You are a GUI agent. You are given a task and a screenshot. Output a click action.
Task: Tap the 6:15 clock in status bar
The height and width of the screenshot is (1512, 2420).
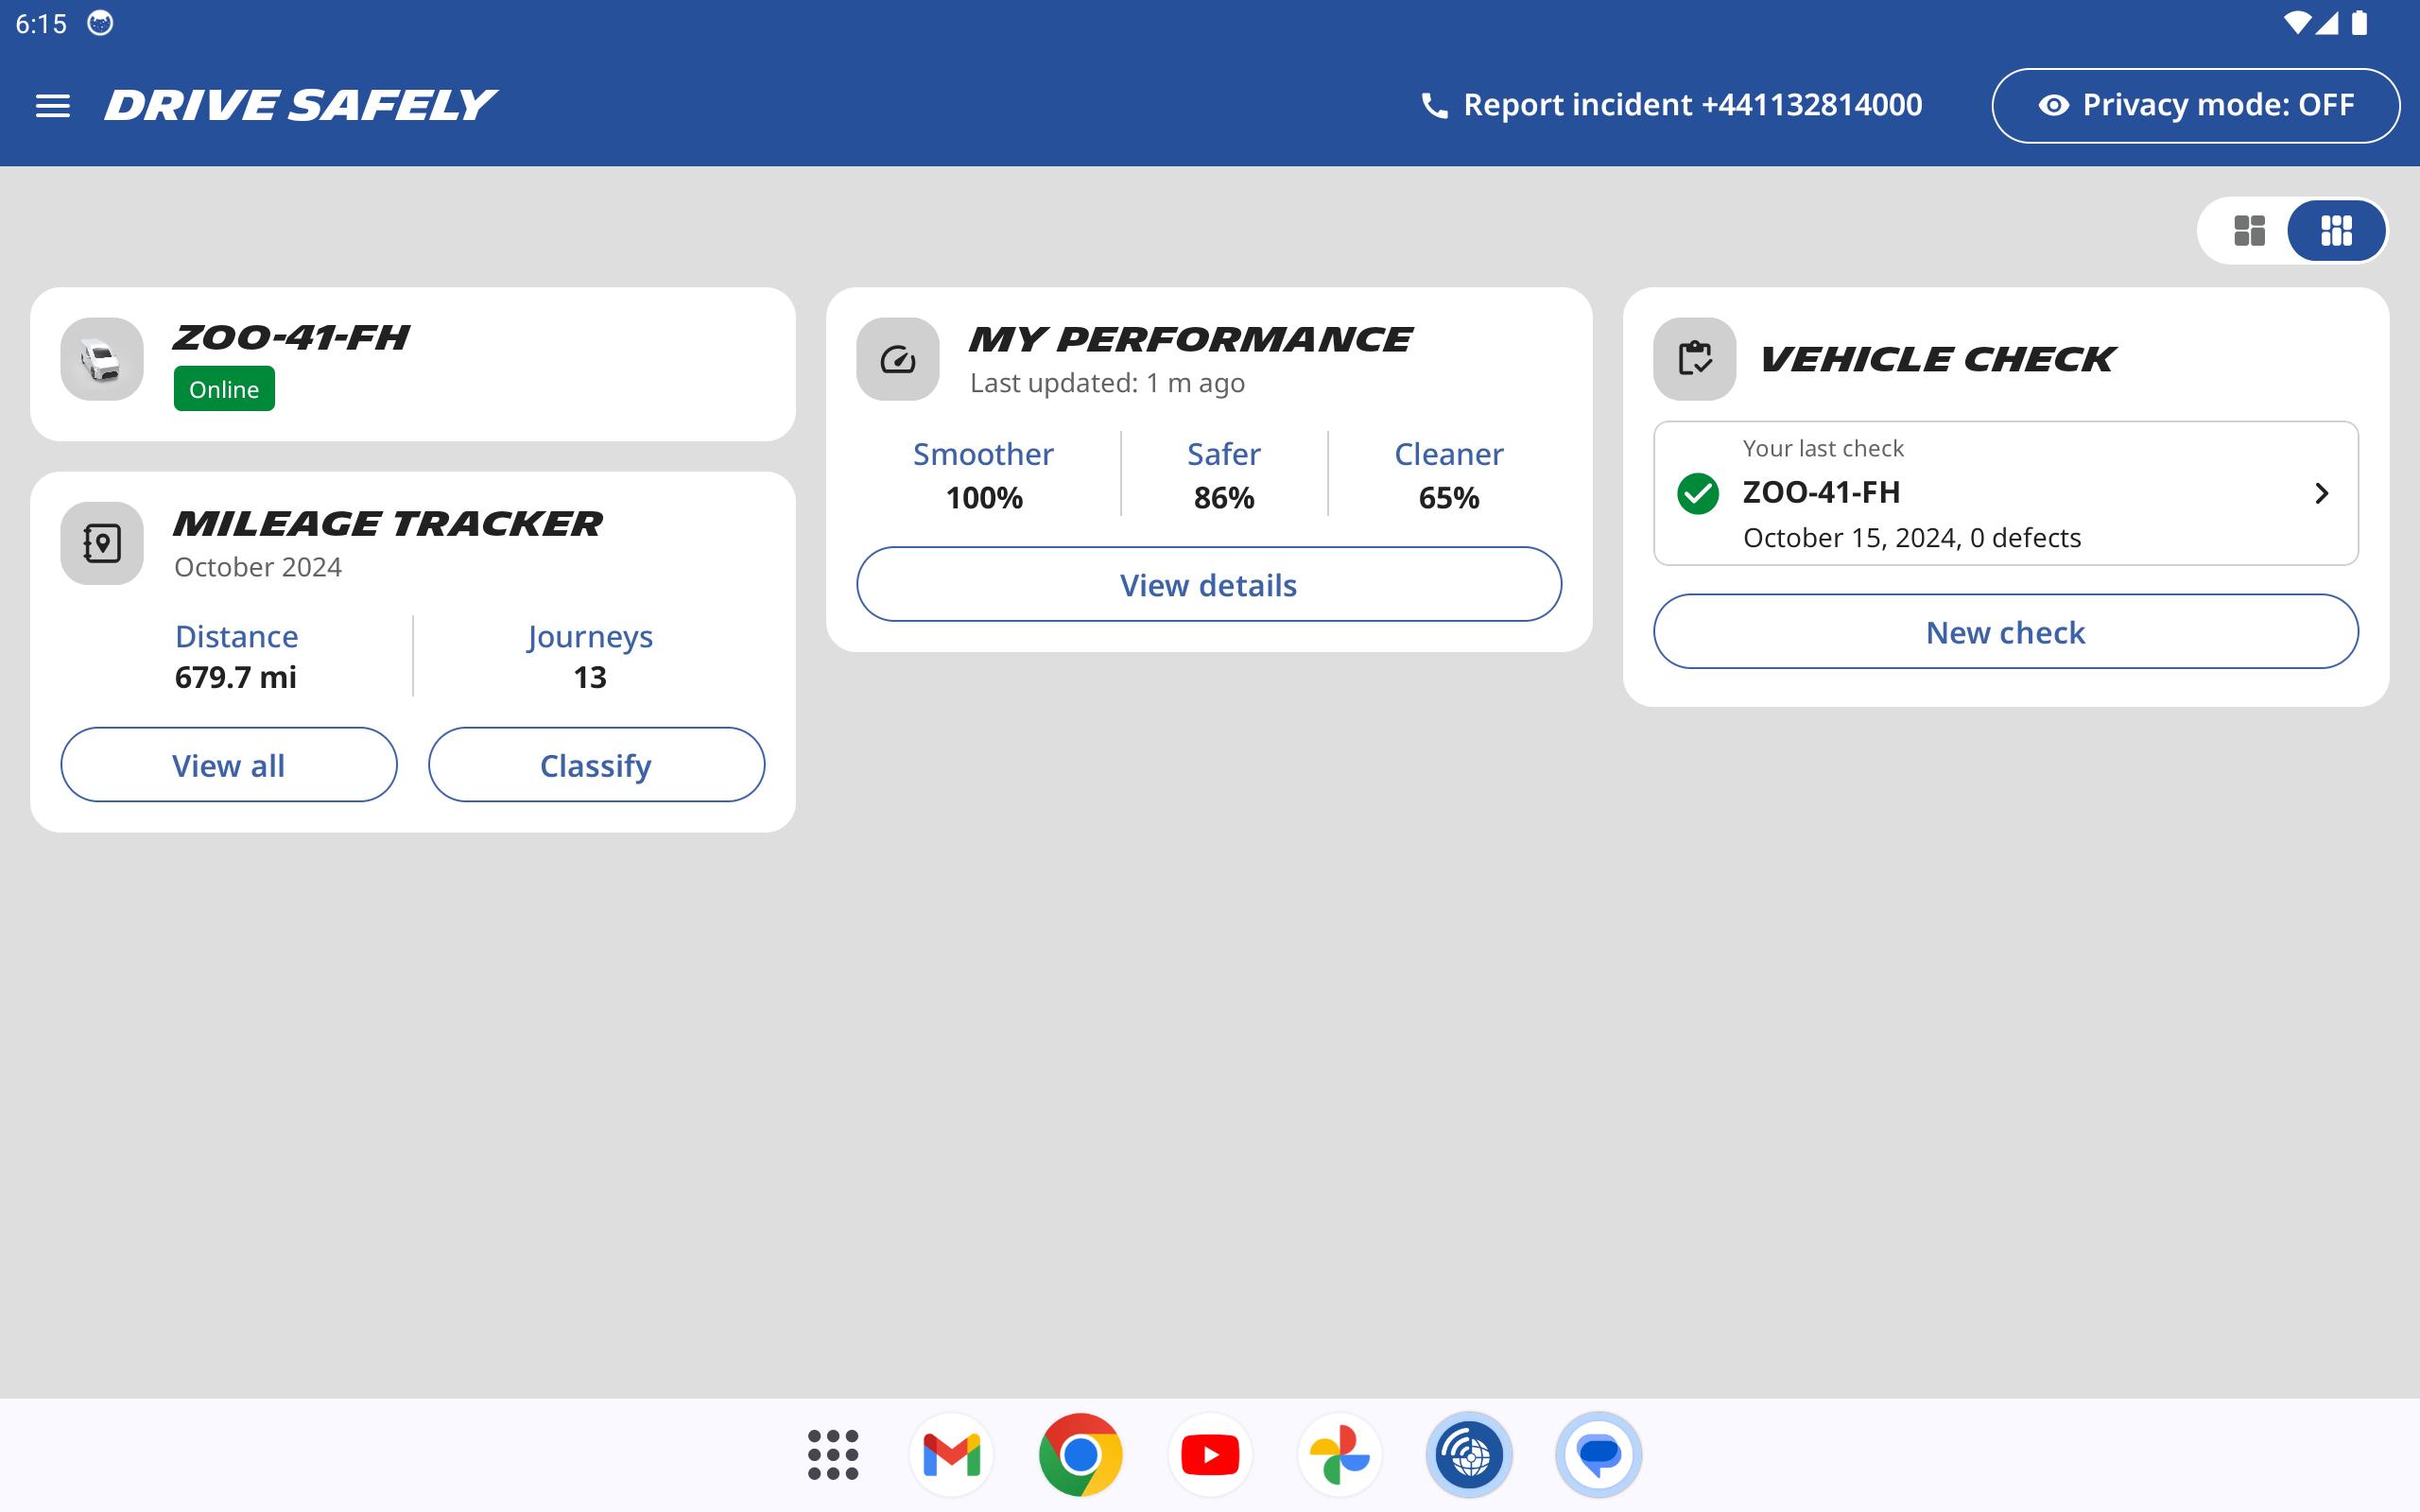[x=41, y=23]
